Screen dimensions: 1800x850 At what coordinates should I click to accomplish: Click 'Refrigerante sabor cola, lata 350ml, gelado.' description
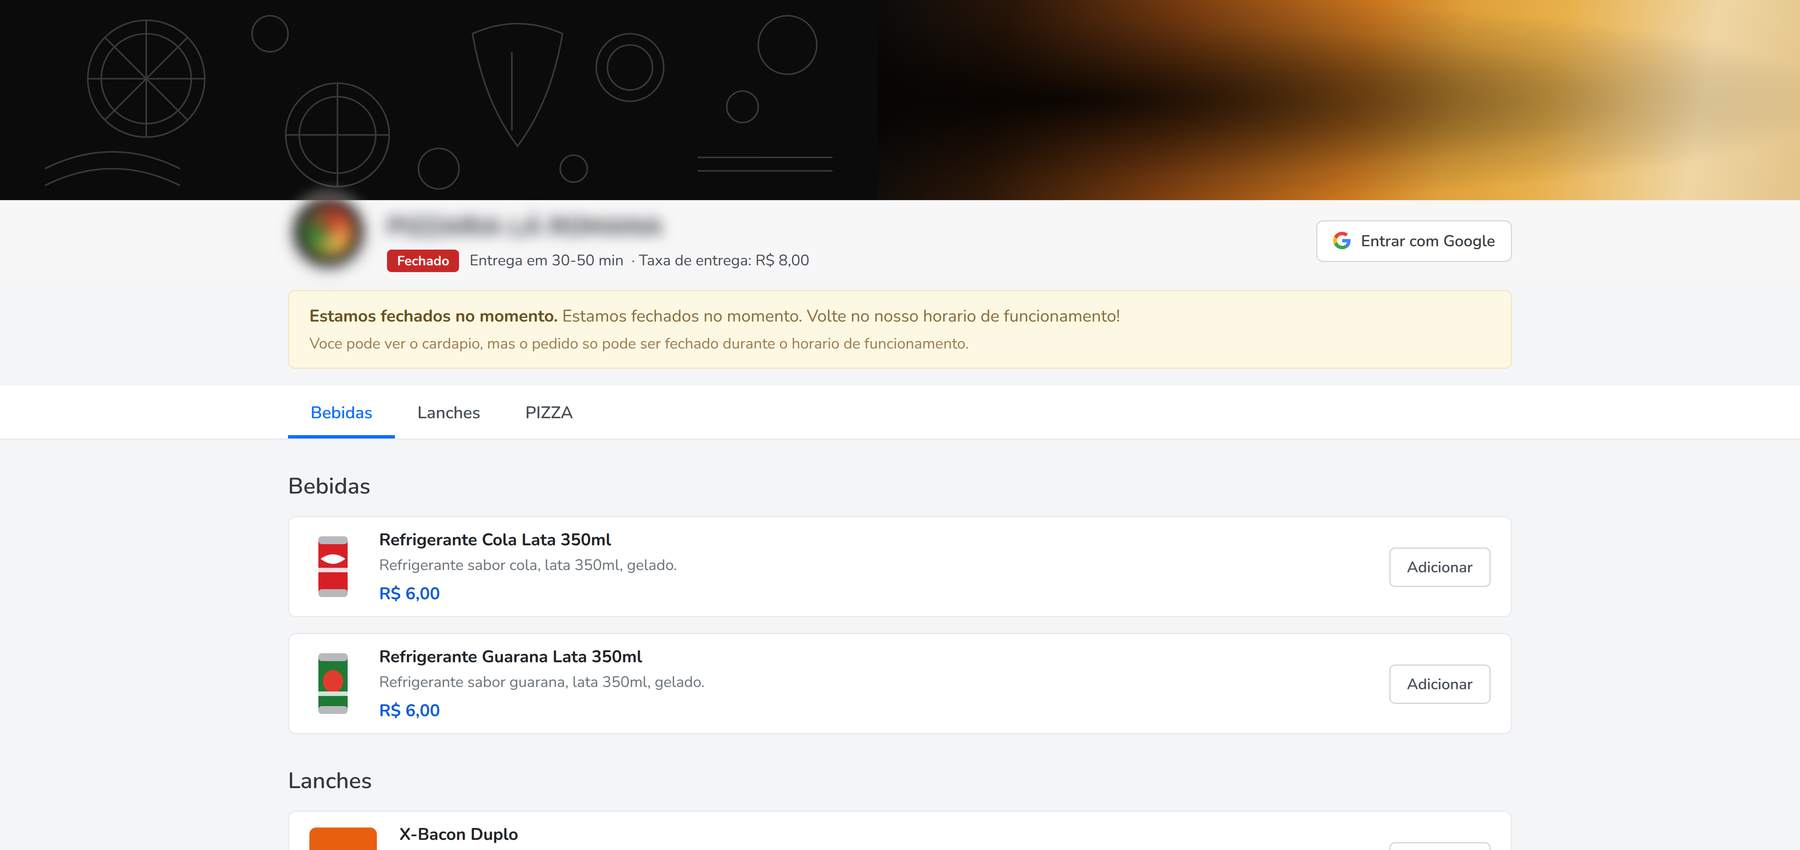528,565
